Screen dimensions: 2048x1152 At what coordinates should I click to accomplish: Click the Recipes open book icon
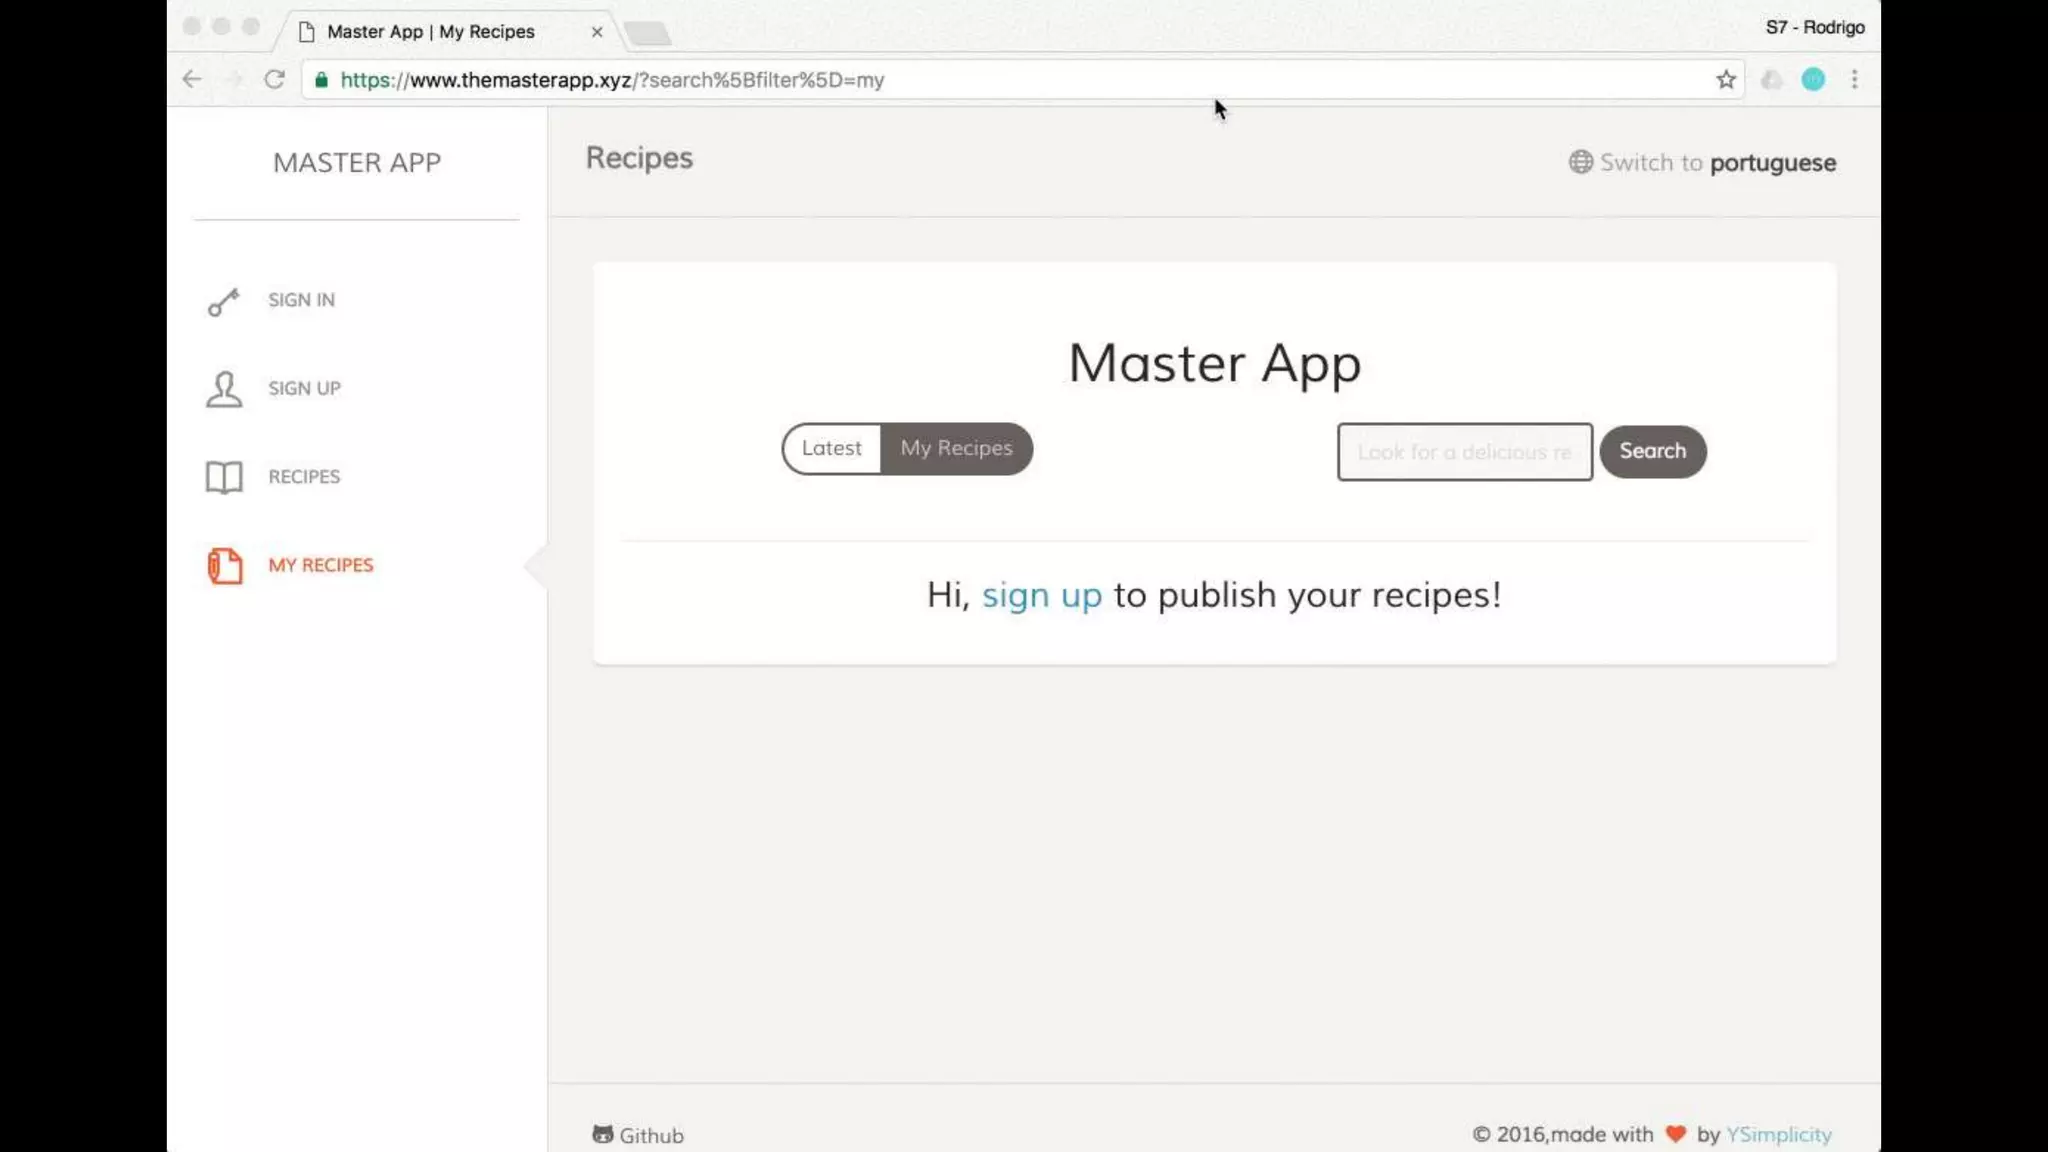224,477
